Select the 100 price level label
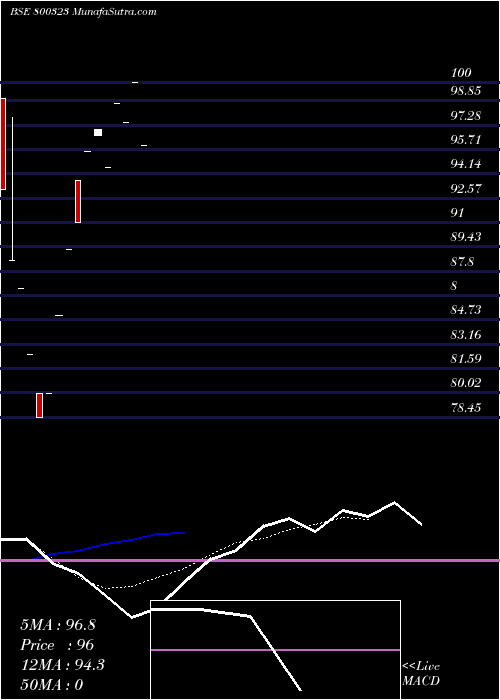 pos(461,73)
